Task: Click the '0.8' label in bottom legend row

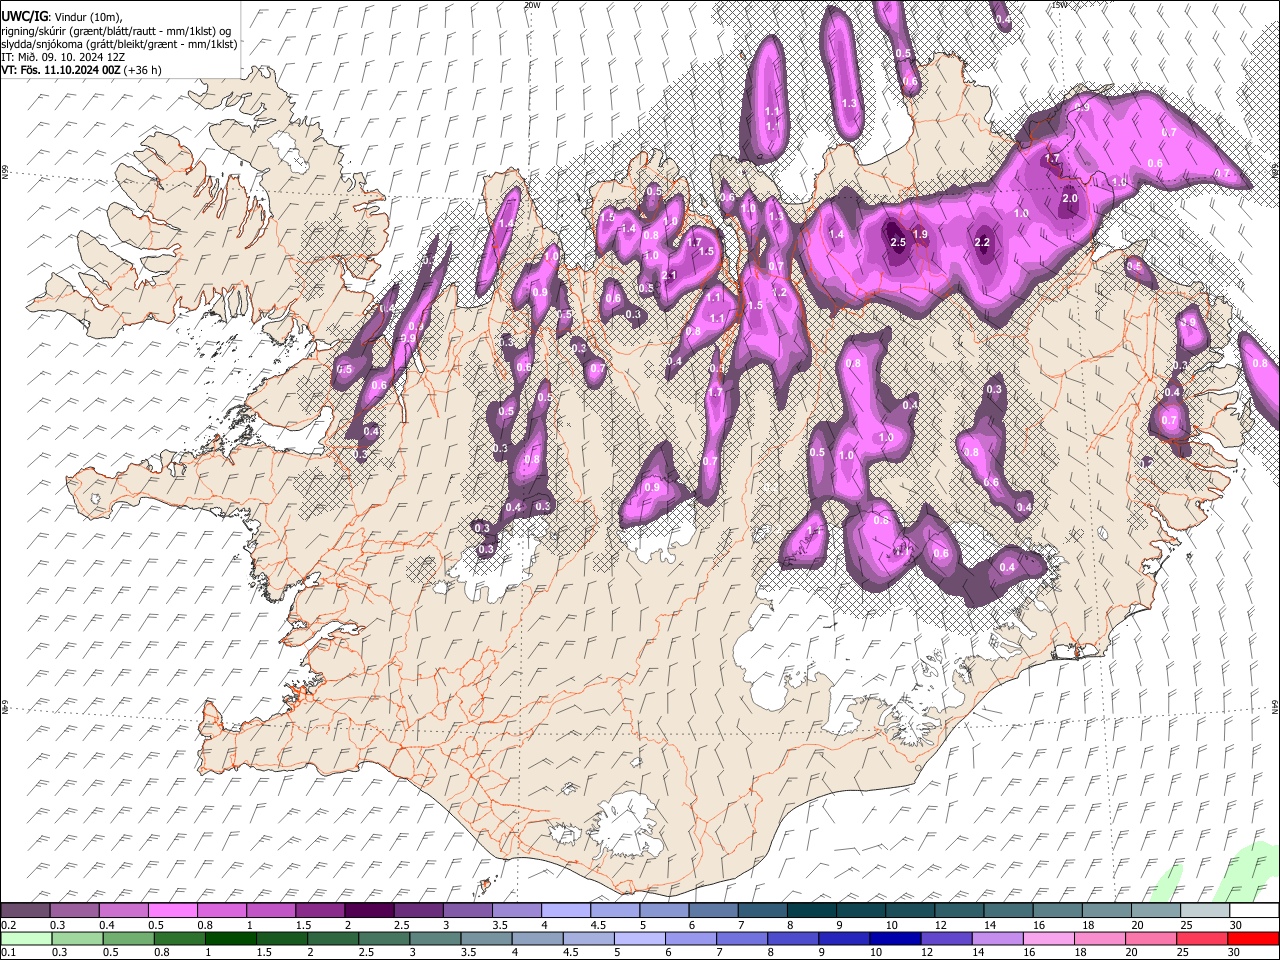Action: pos(161,953)
